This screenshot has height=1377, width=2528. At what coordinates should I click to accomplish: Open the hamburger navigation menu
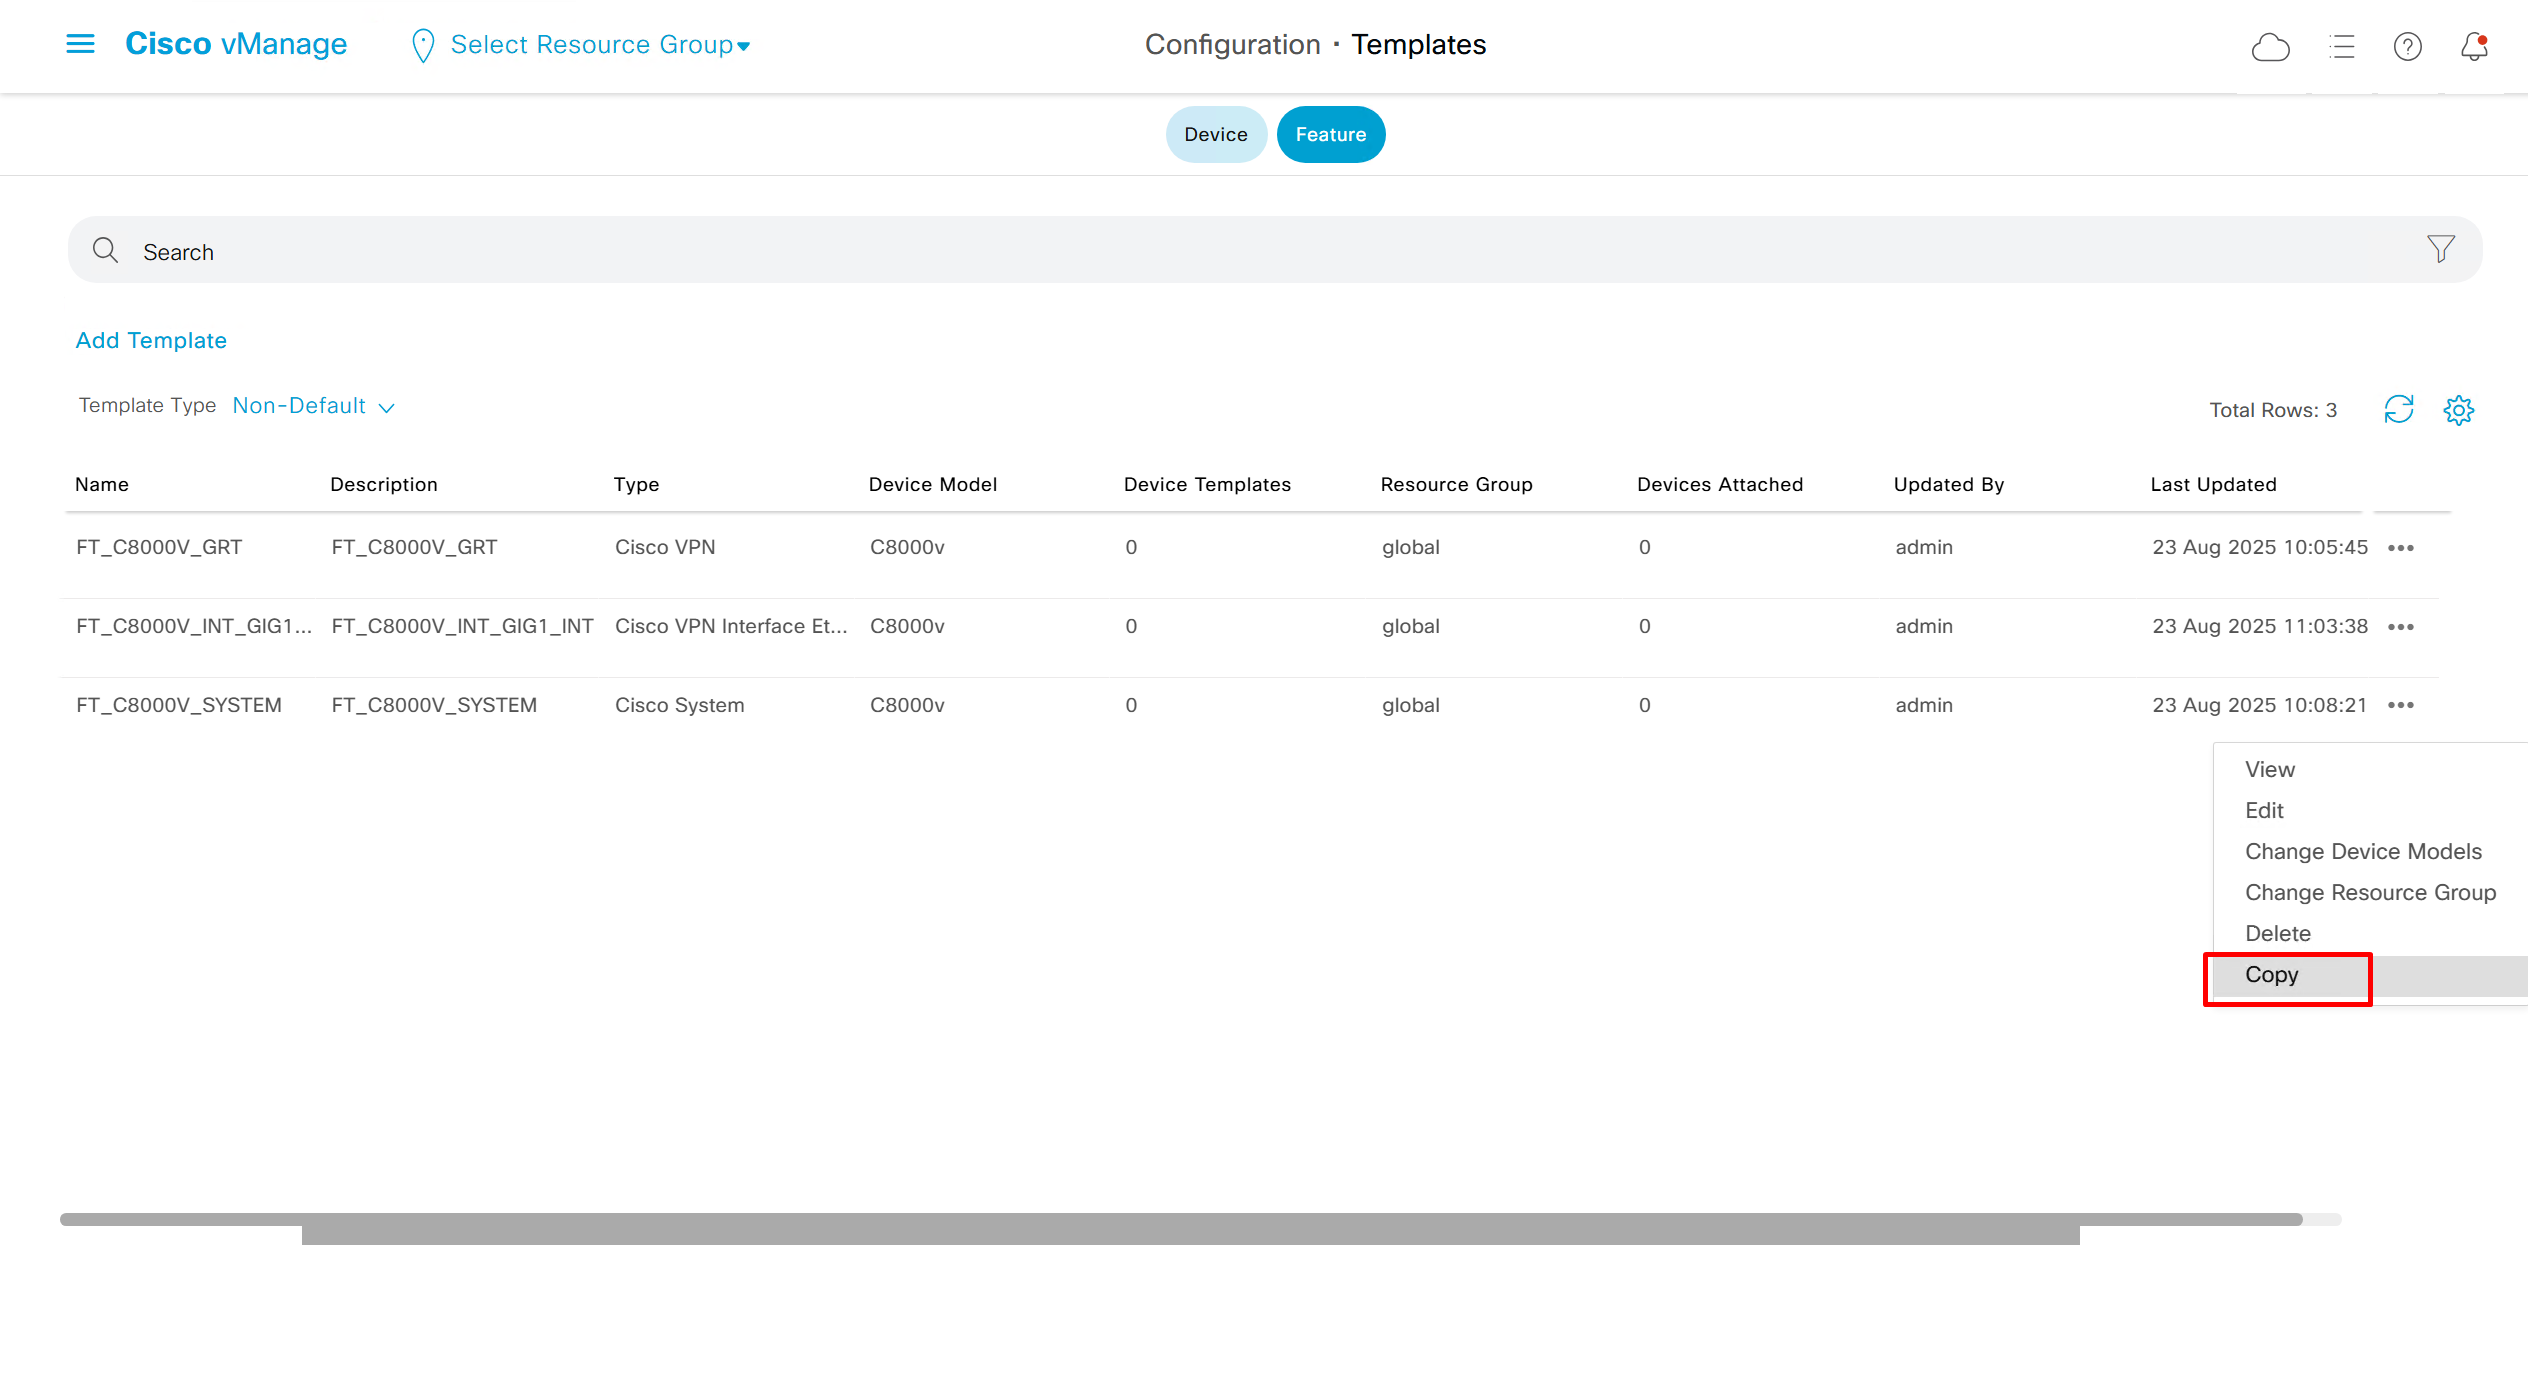pos(80,44)
